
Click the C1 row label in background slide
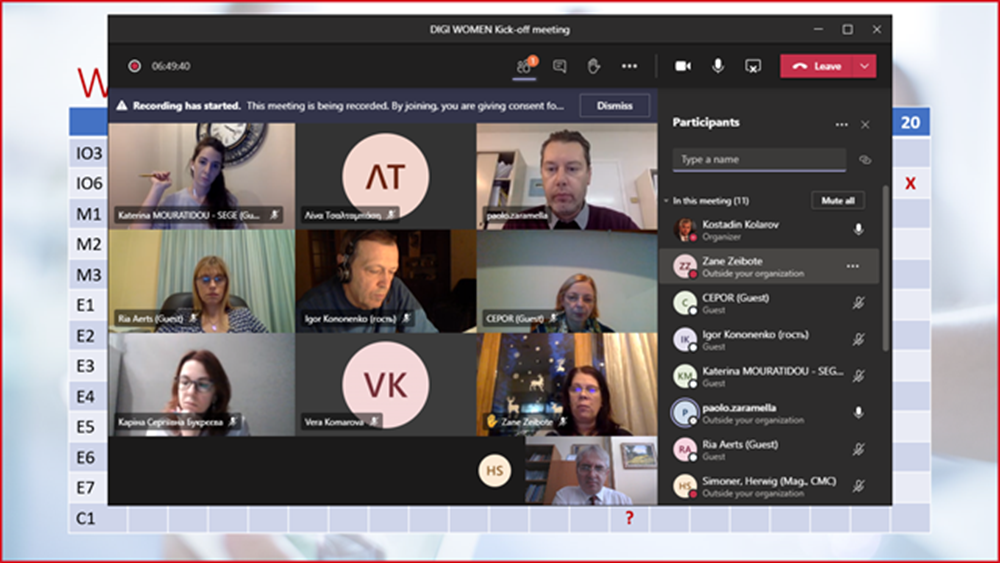(x=86, y=518)
